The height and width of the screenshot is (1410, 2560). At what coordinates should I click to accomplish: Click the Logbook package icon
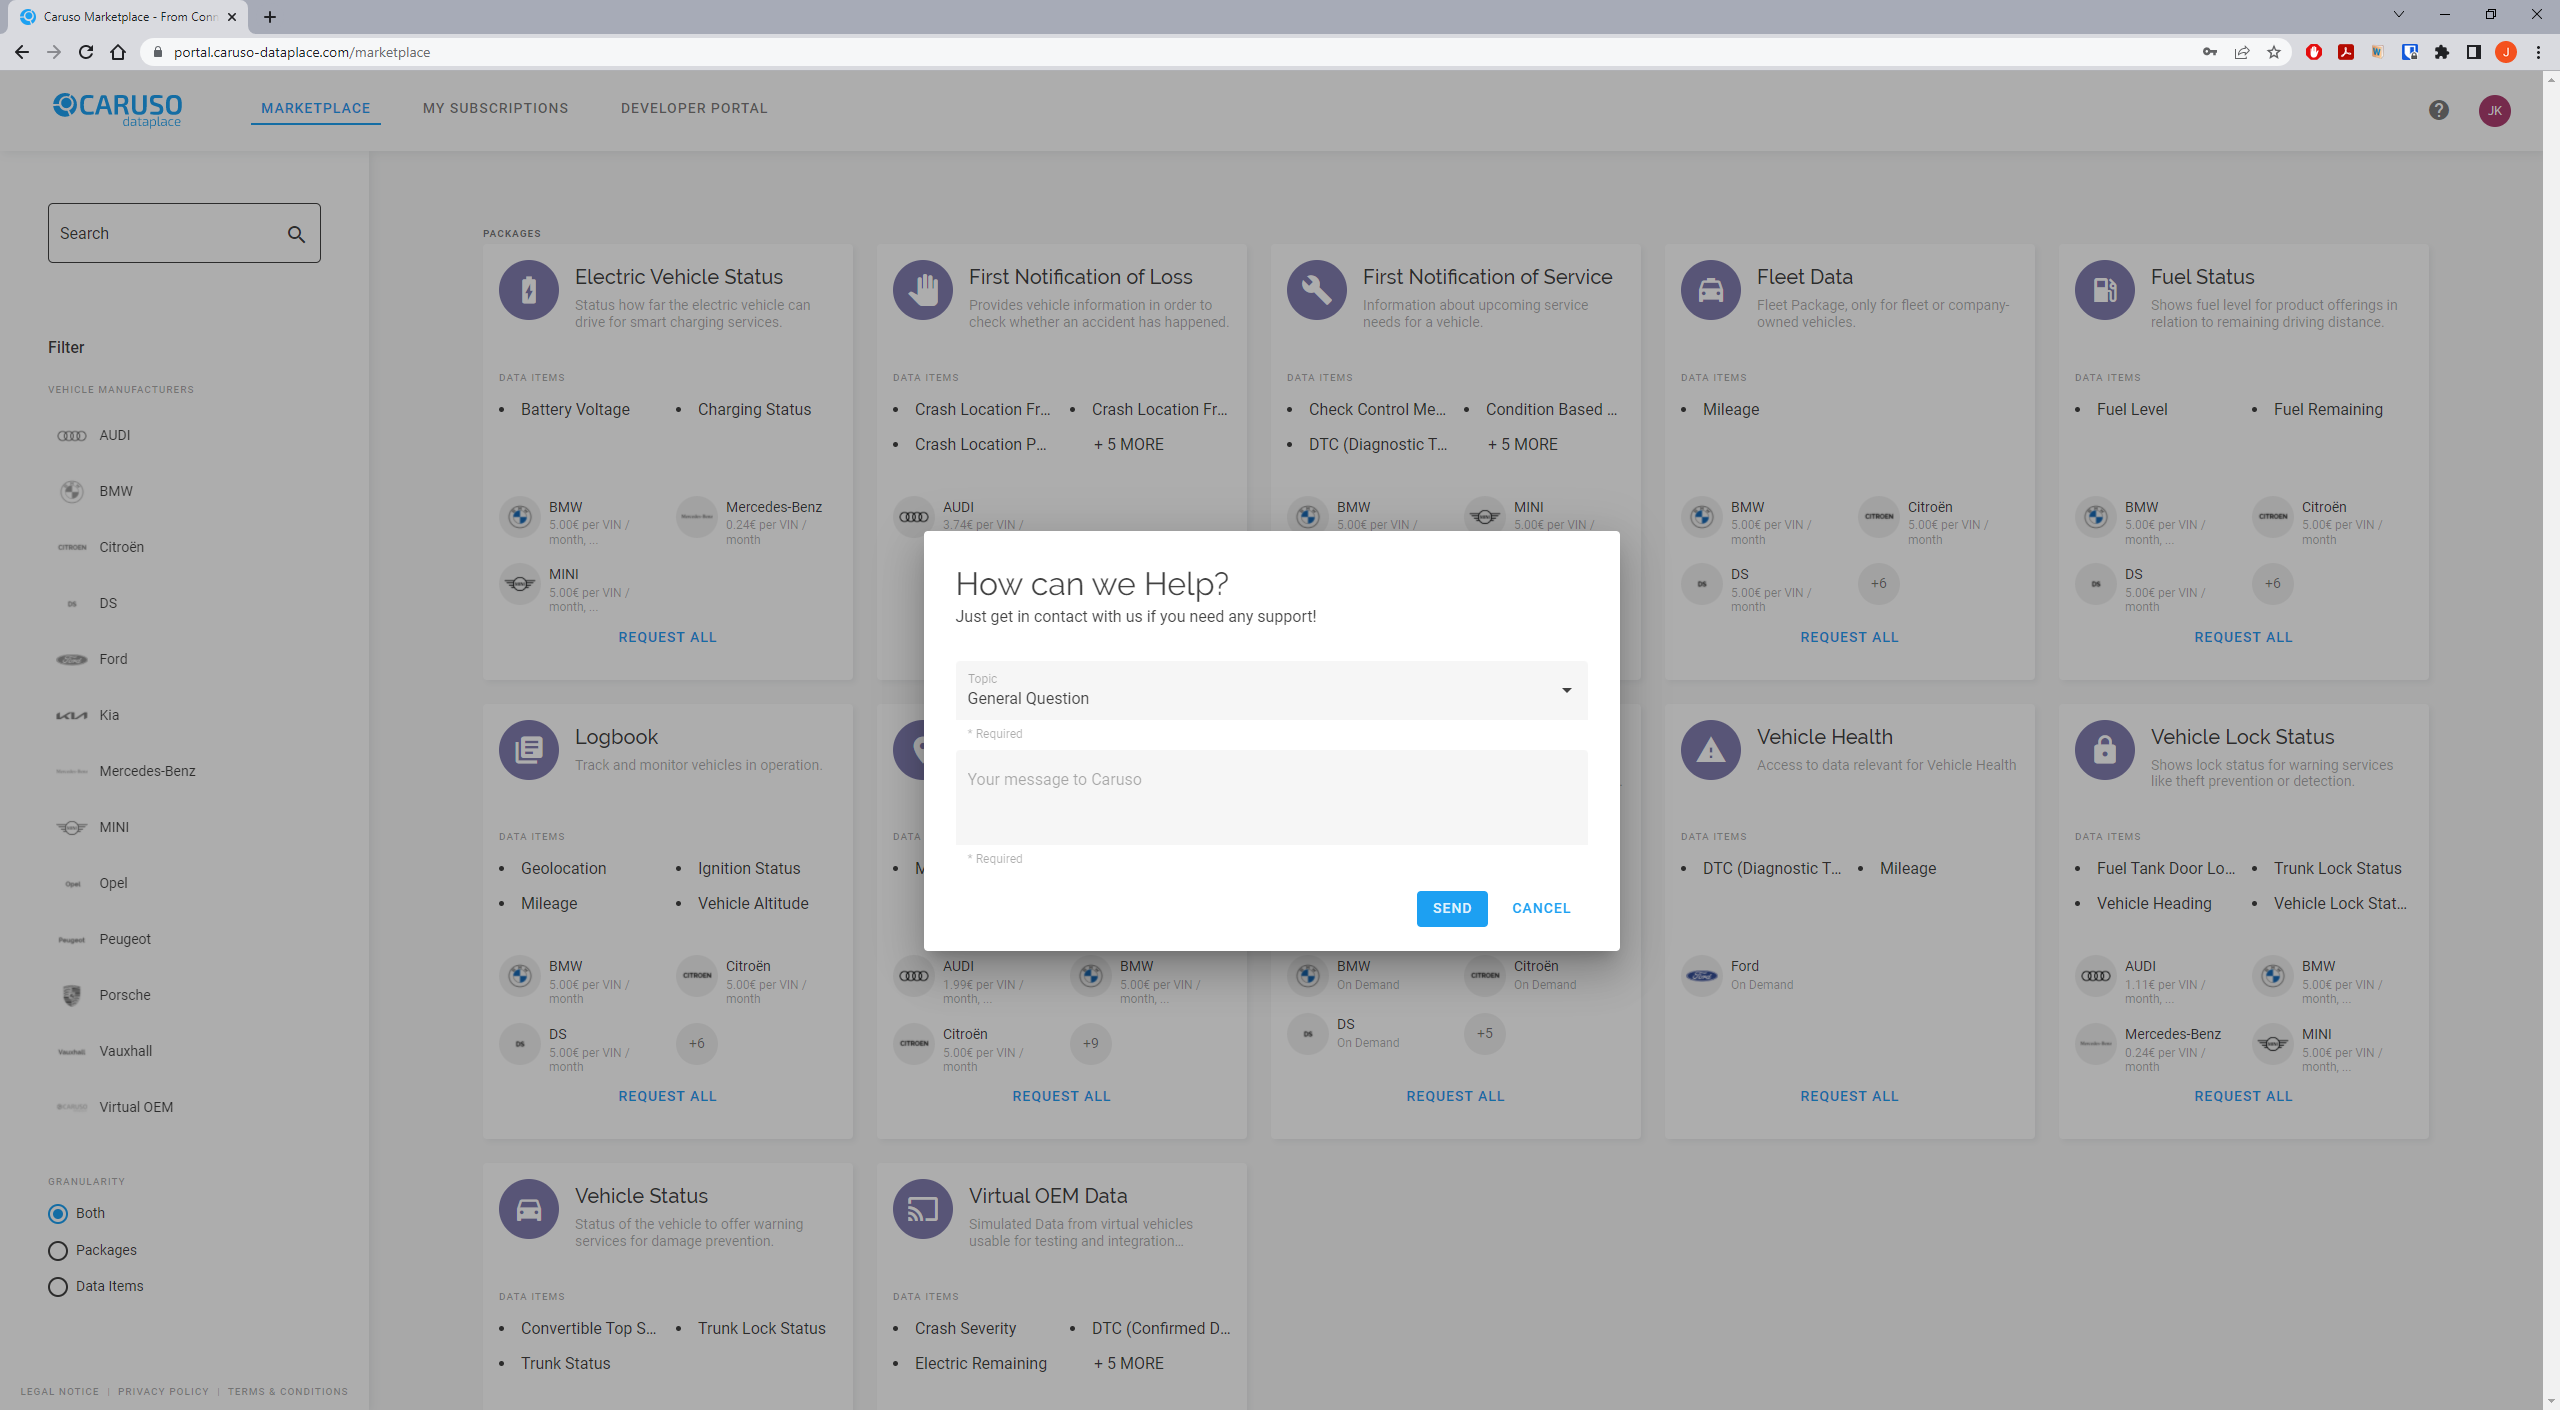529,749
